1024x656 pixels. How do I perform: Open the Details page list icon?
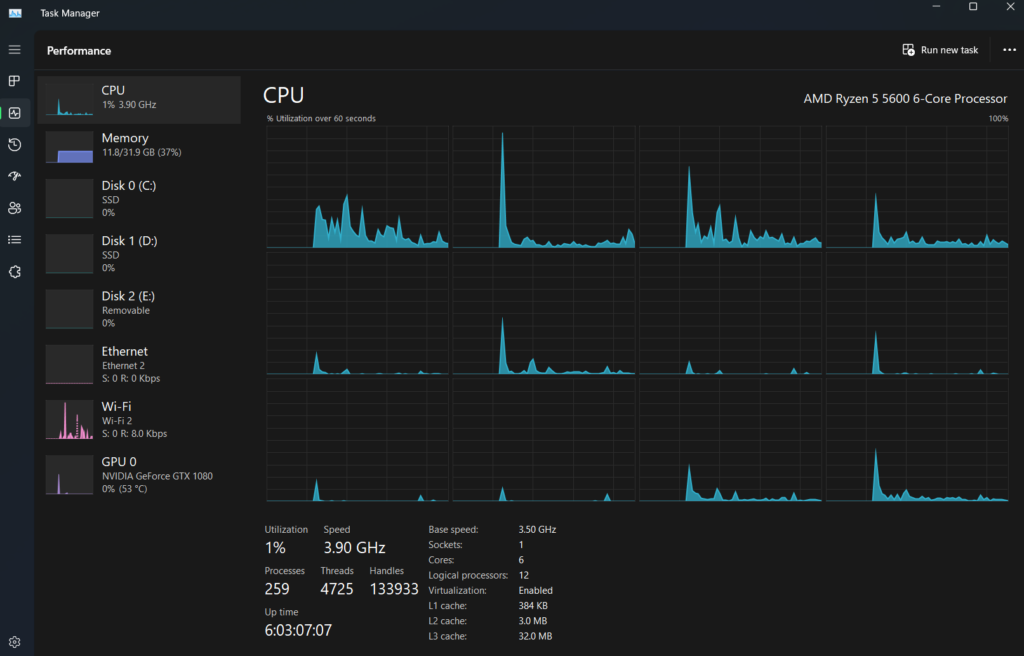14,240
